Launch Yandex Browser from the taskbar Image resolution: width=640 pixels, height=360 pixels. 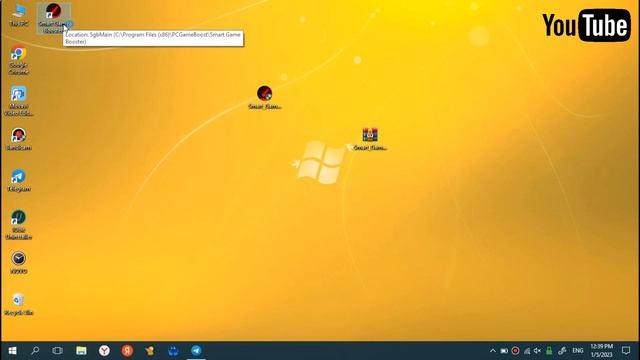click(104, 351)
